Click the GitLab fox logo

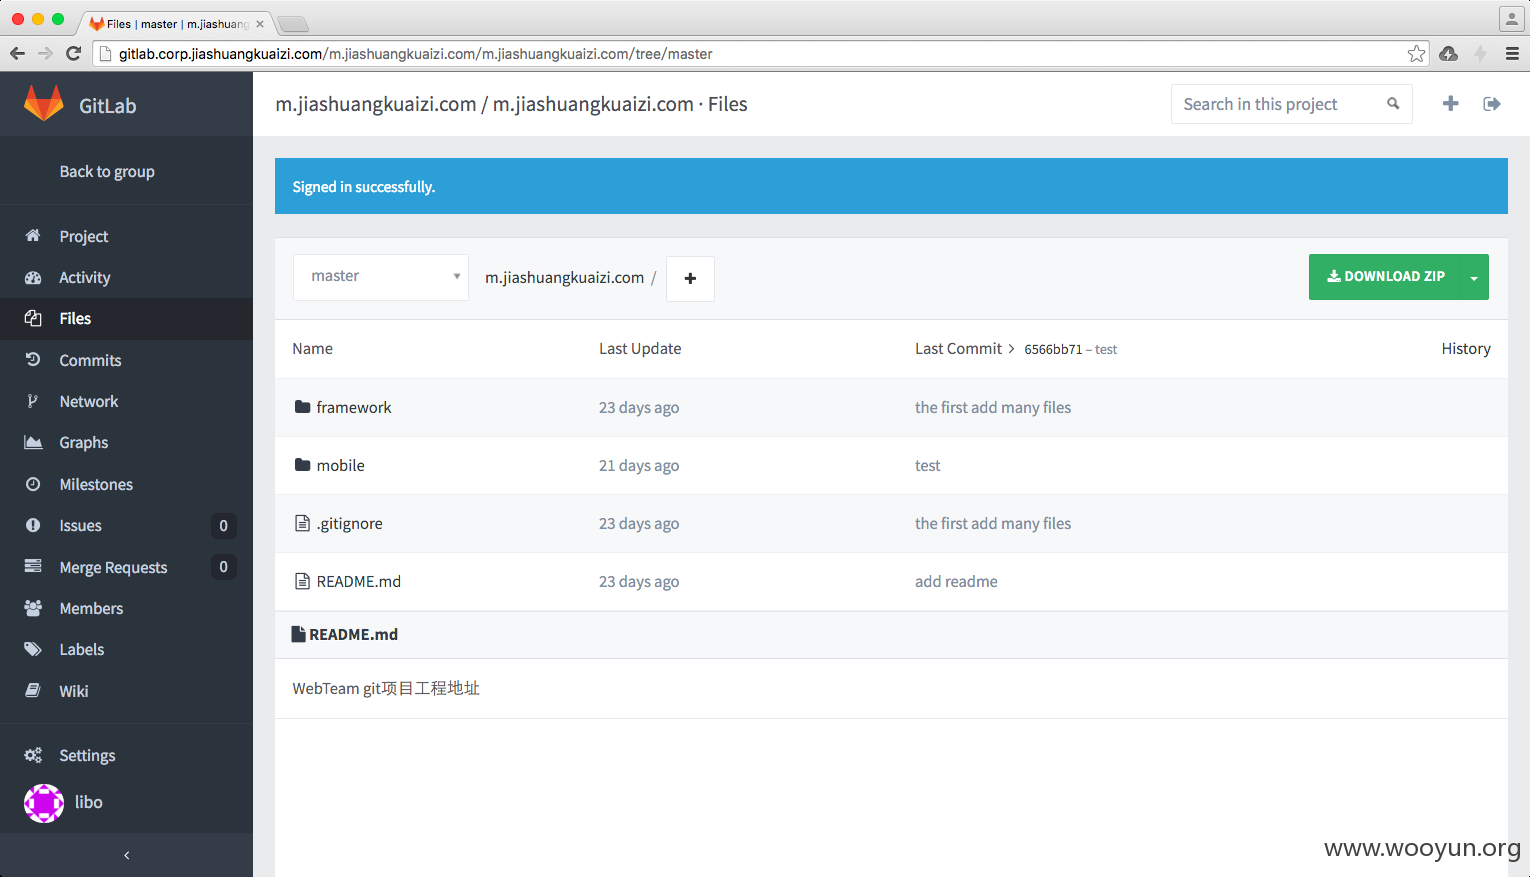pos(43,104)
